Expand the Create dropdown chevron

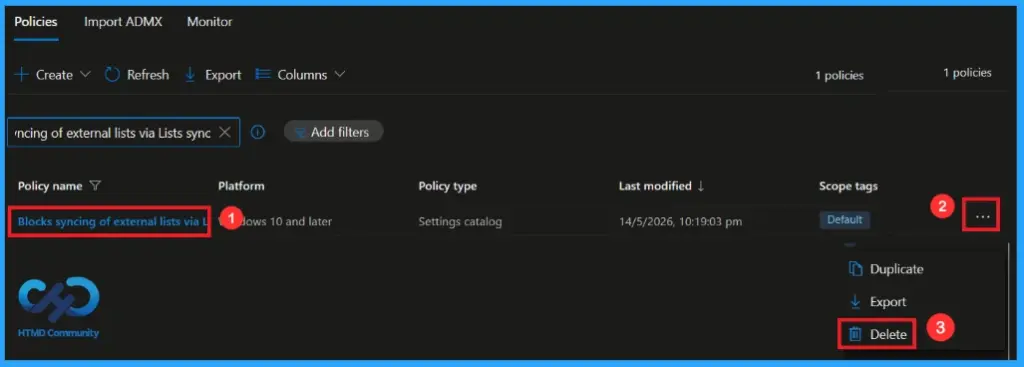point(85,74)
